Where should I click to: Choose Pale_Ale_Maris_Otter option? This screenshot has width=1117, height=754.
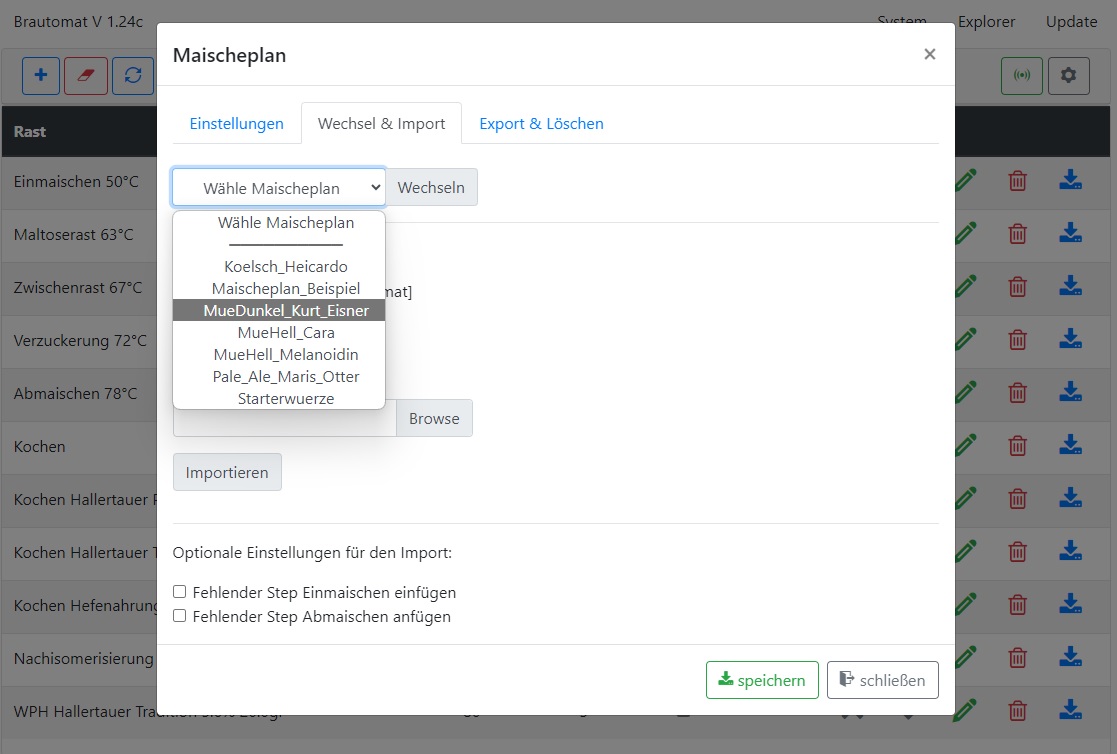(286, 377)
